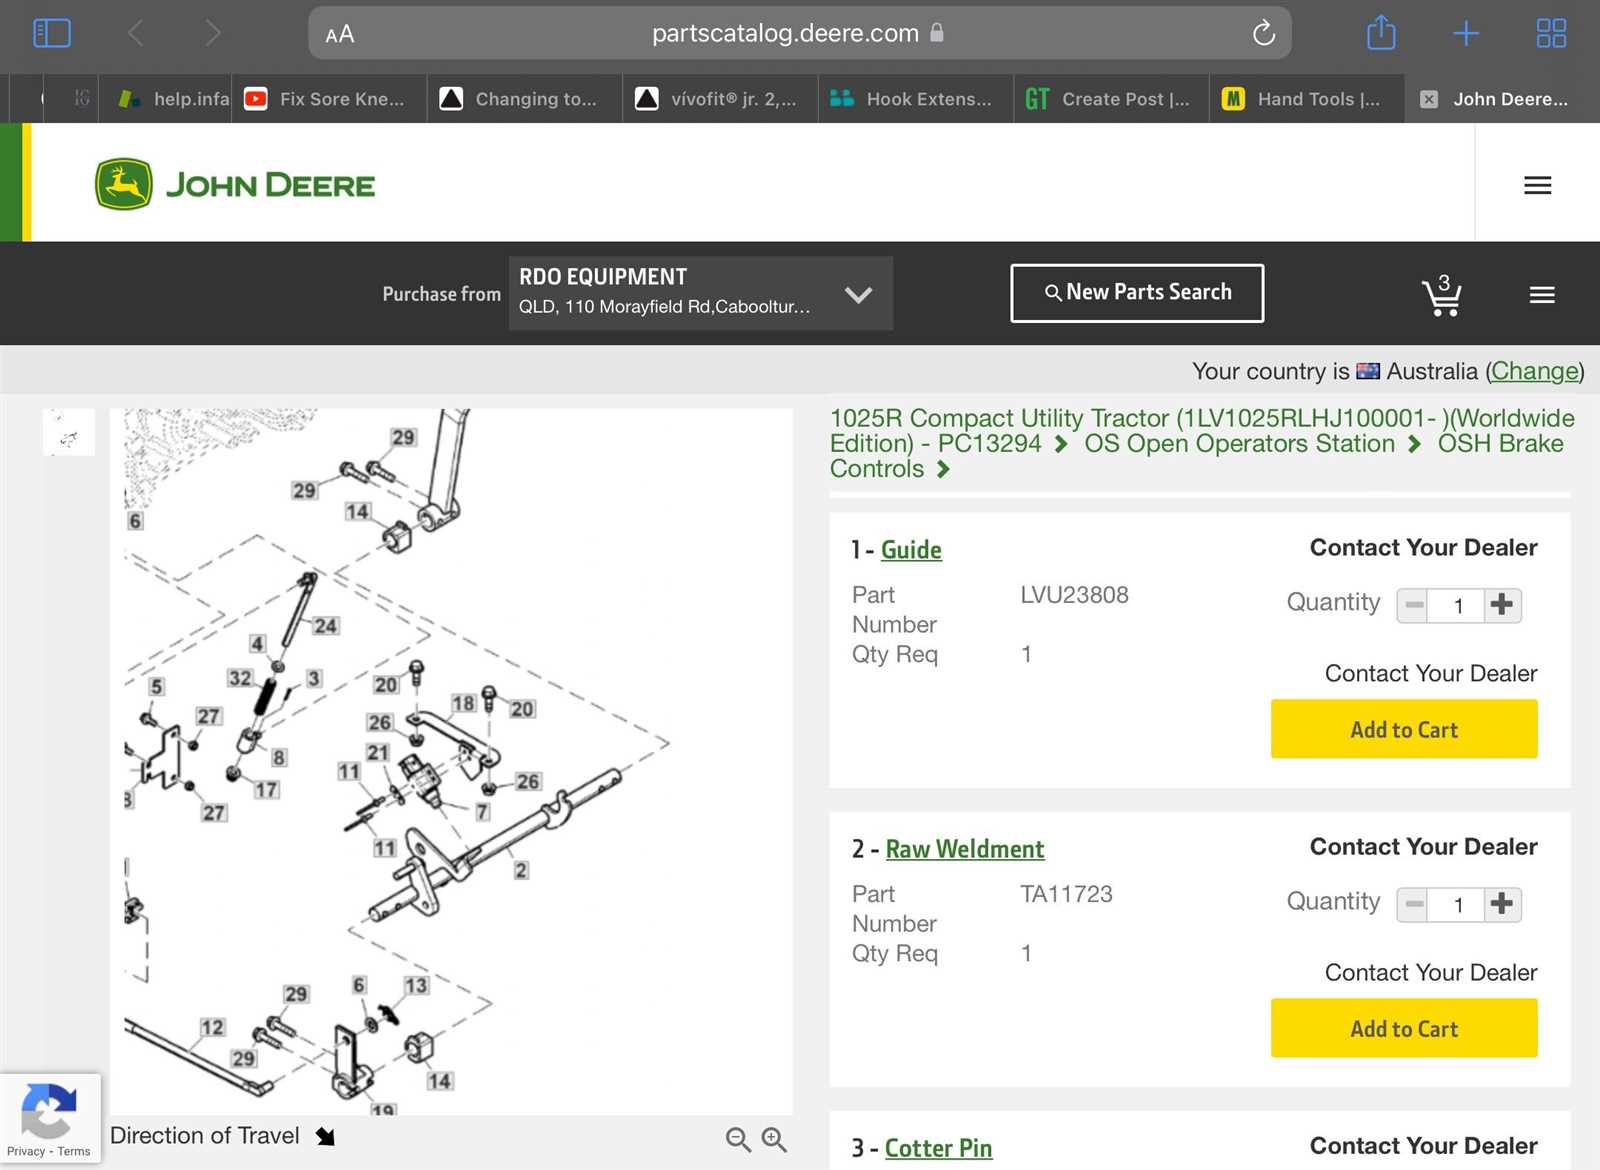Increase quantity for Raw Weldment
Image resolution: width=1600 pixels, height=1170 pixels.
[1502, 904]
